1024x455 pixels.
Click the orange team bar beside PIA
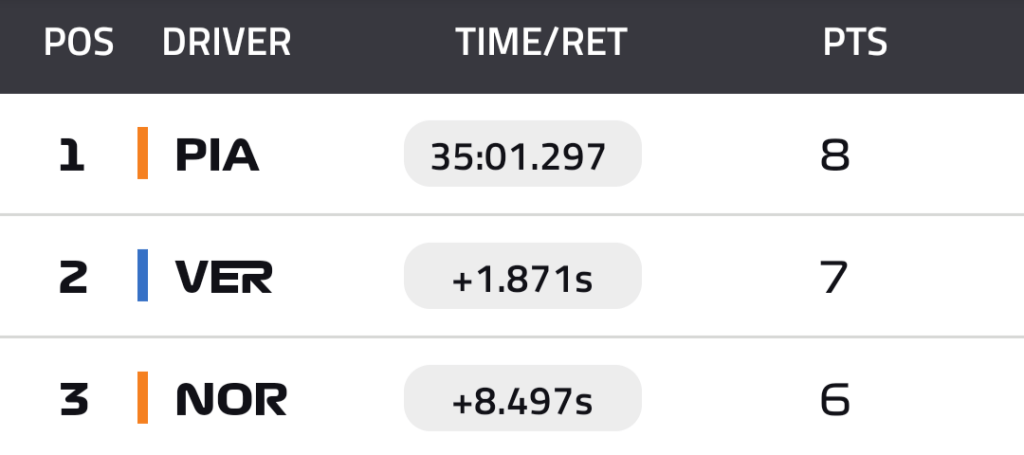(x=143, y=154)
